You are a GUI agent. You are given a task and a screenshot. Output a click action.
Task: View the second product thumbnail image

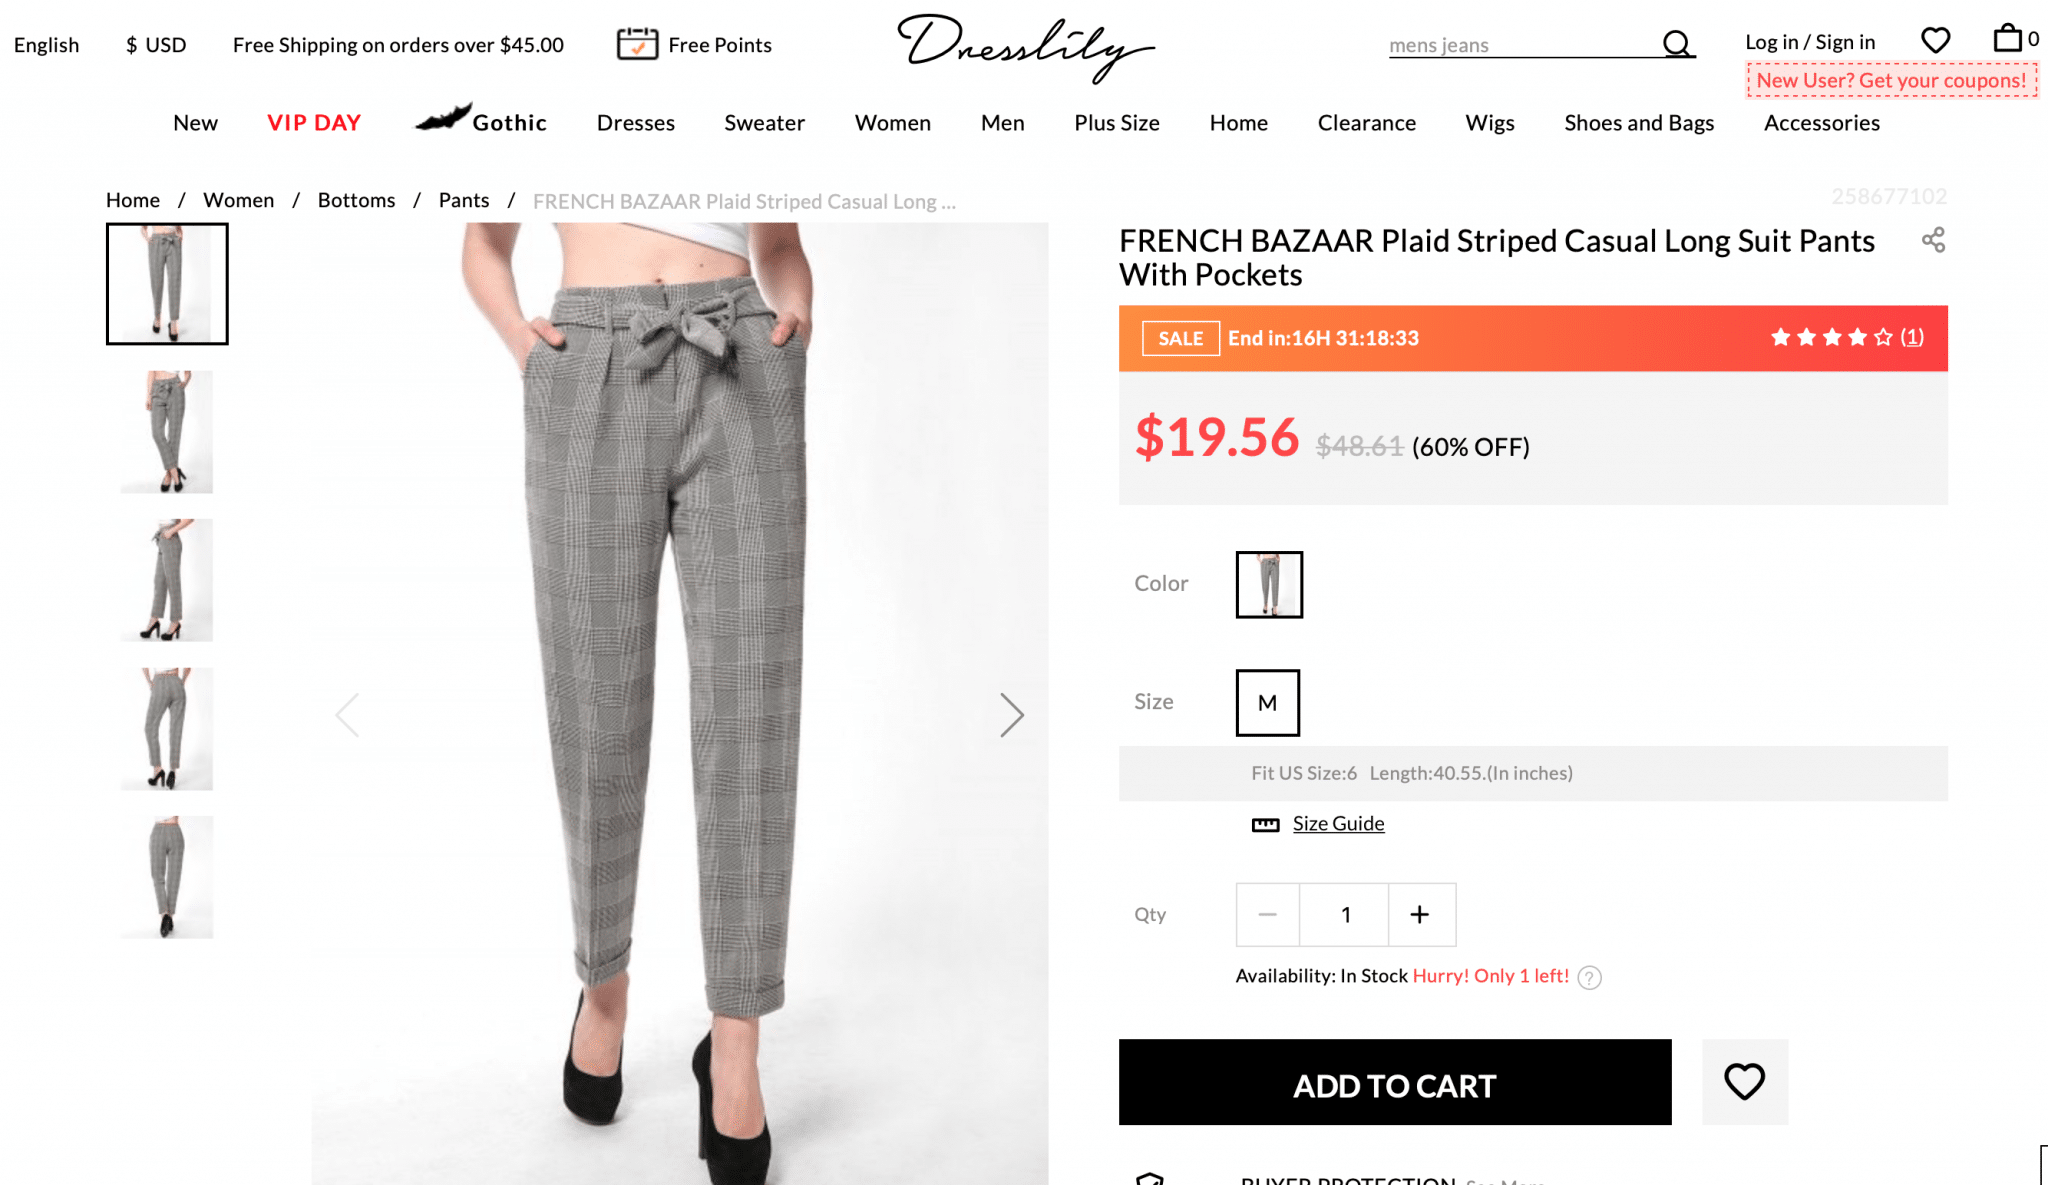(x=167, y=432)
